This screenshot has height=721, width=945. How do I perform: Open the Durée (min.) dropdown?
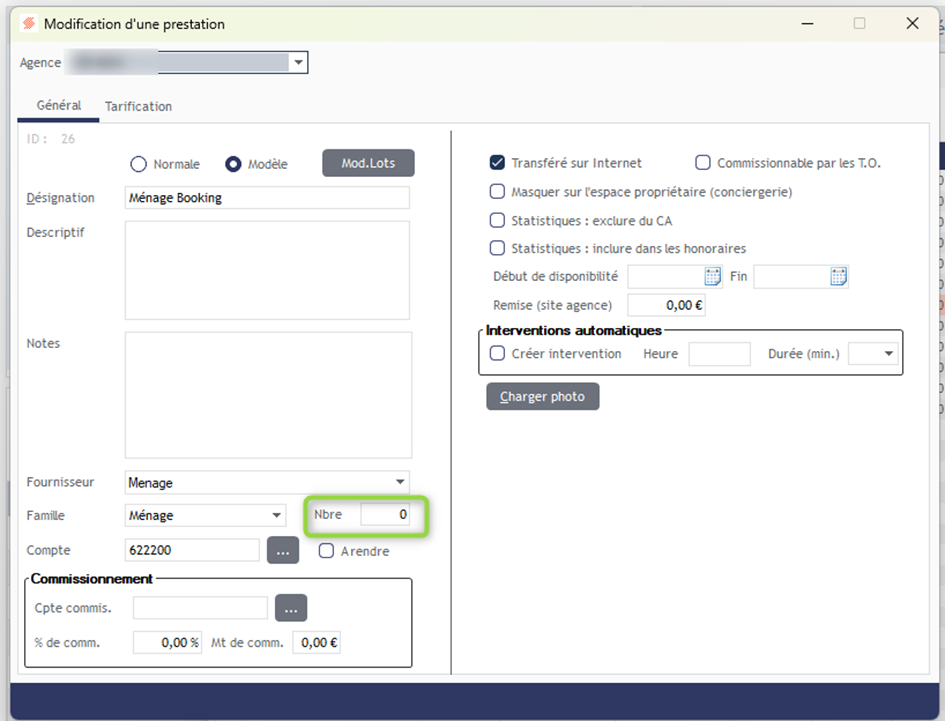click(888, 354)
